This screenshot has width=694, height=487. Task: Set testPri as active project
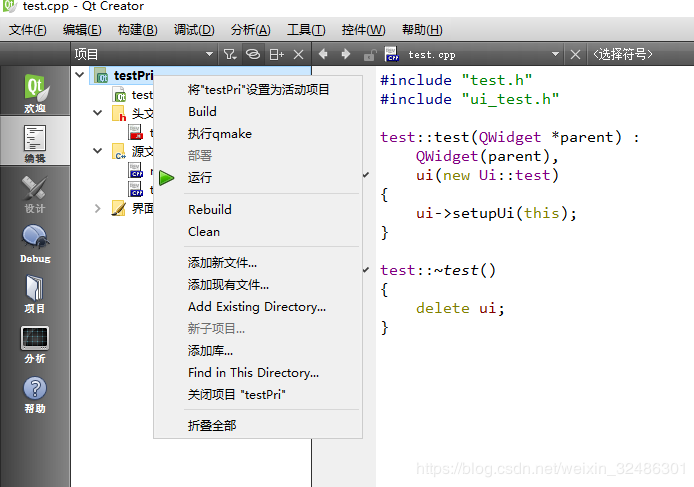tap(258, 89)
